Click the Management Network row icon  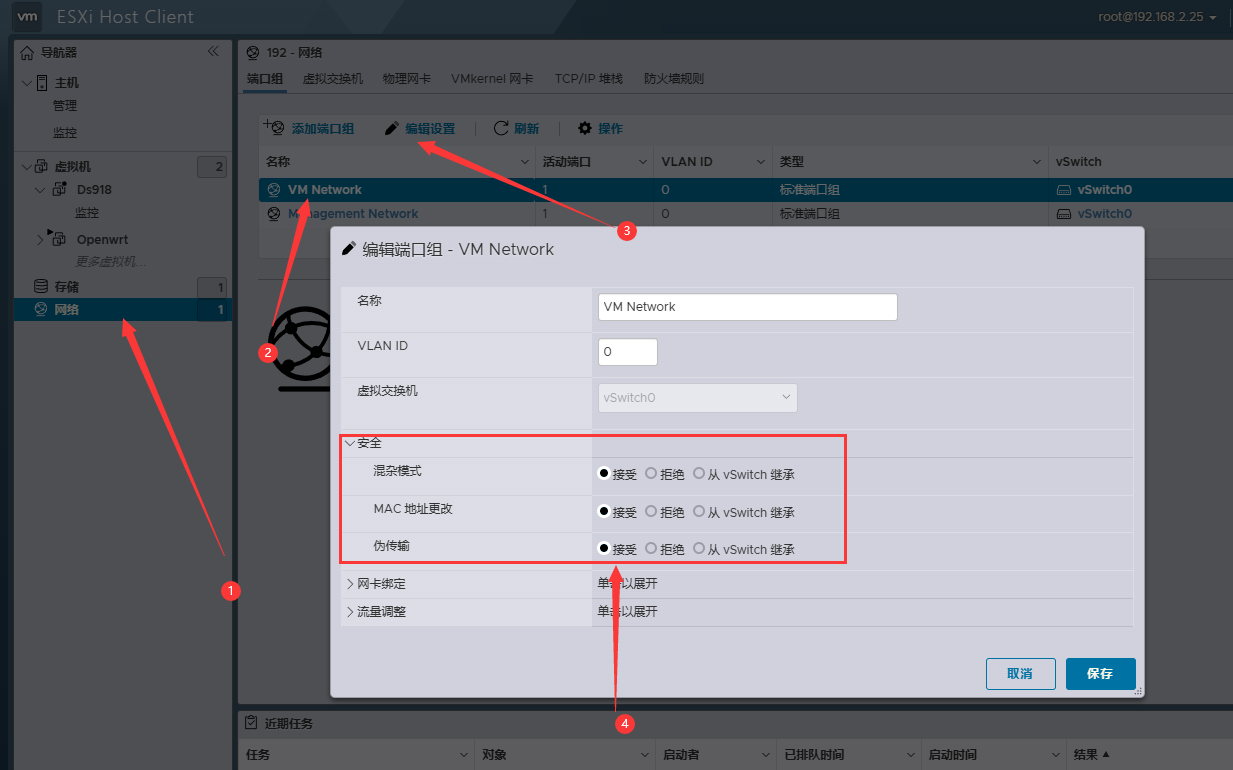274,214
